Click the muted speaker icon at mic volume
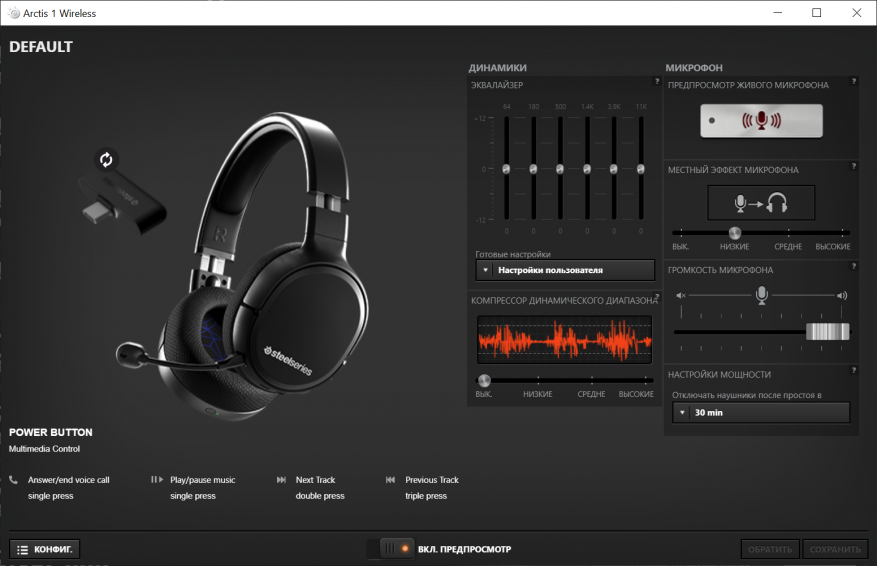 pos(681,295)
